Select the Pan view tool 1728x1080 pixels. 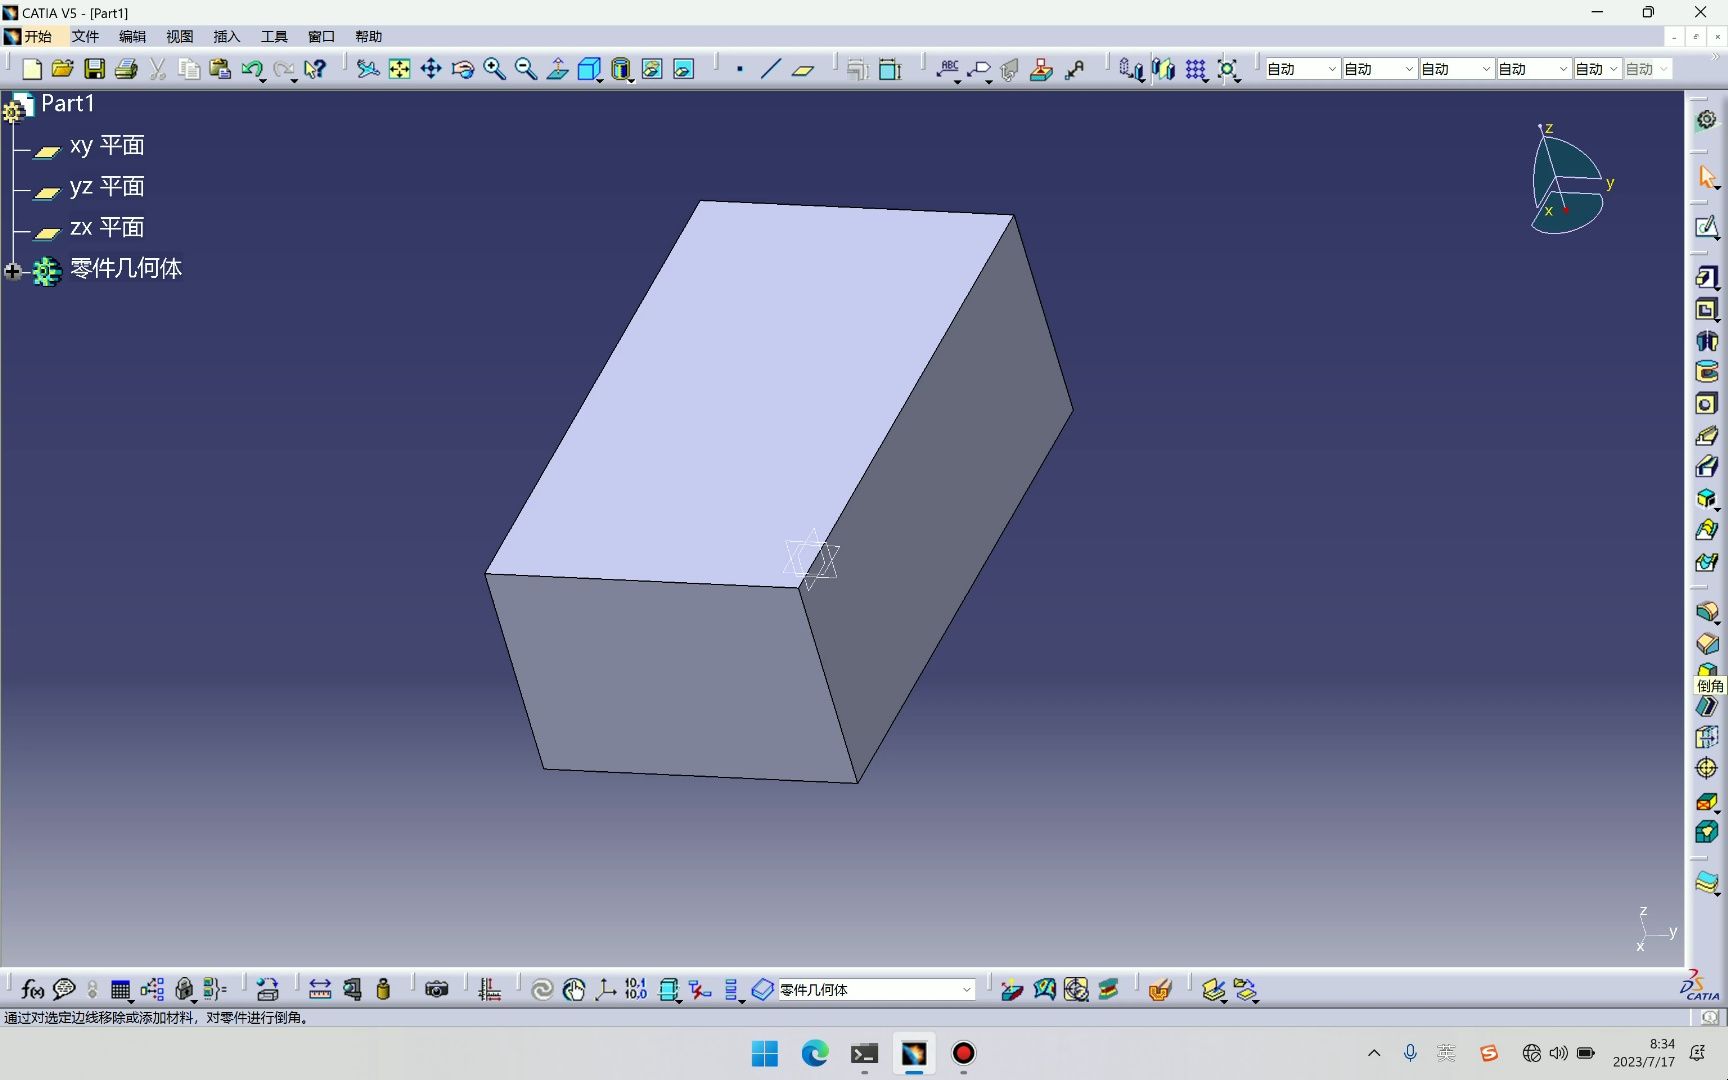431,69
